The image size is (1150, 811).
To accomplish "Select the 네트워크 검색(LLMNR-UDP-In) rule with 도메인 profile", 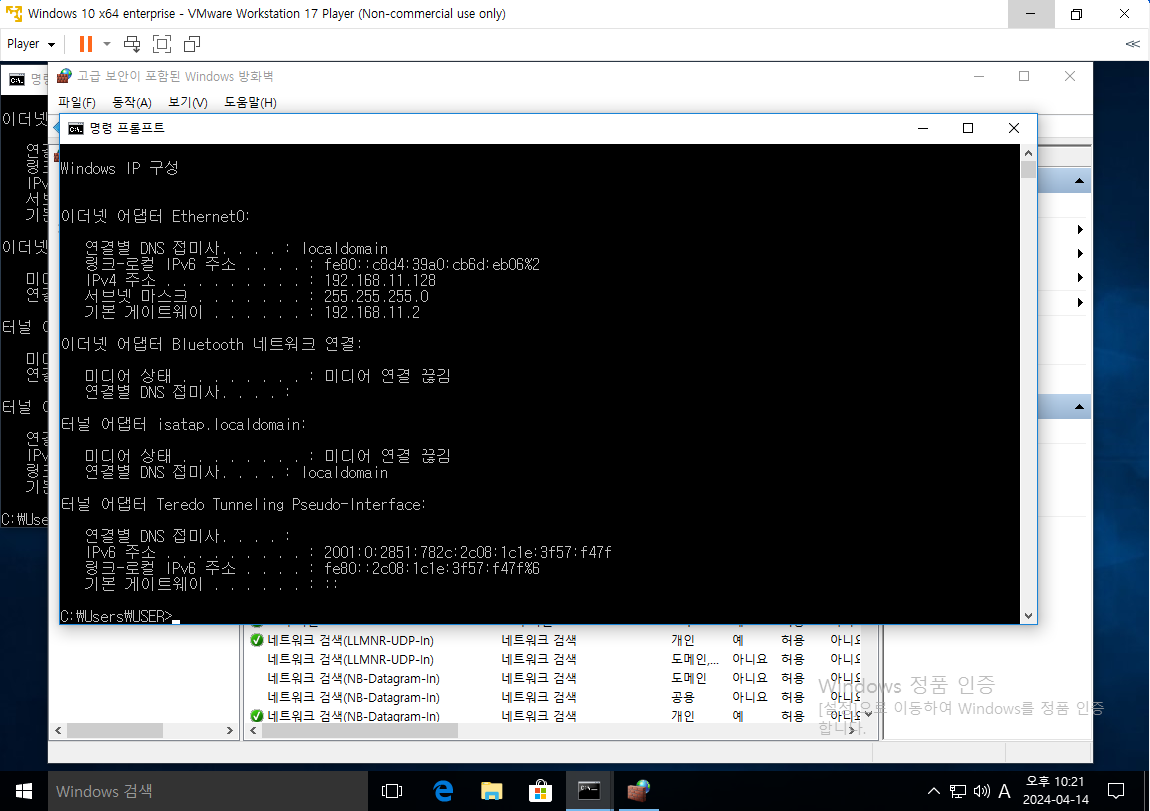I will 555,659.
